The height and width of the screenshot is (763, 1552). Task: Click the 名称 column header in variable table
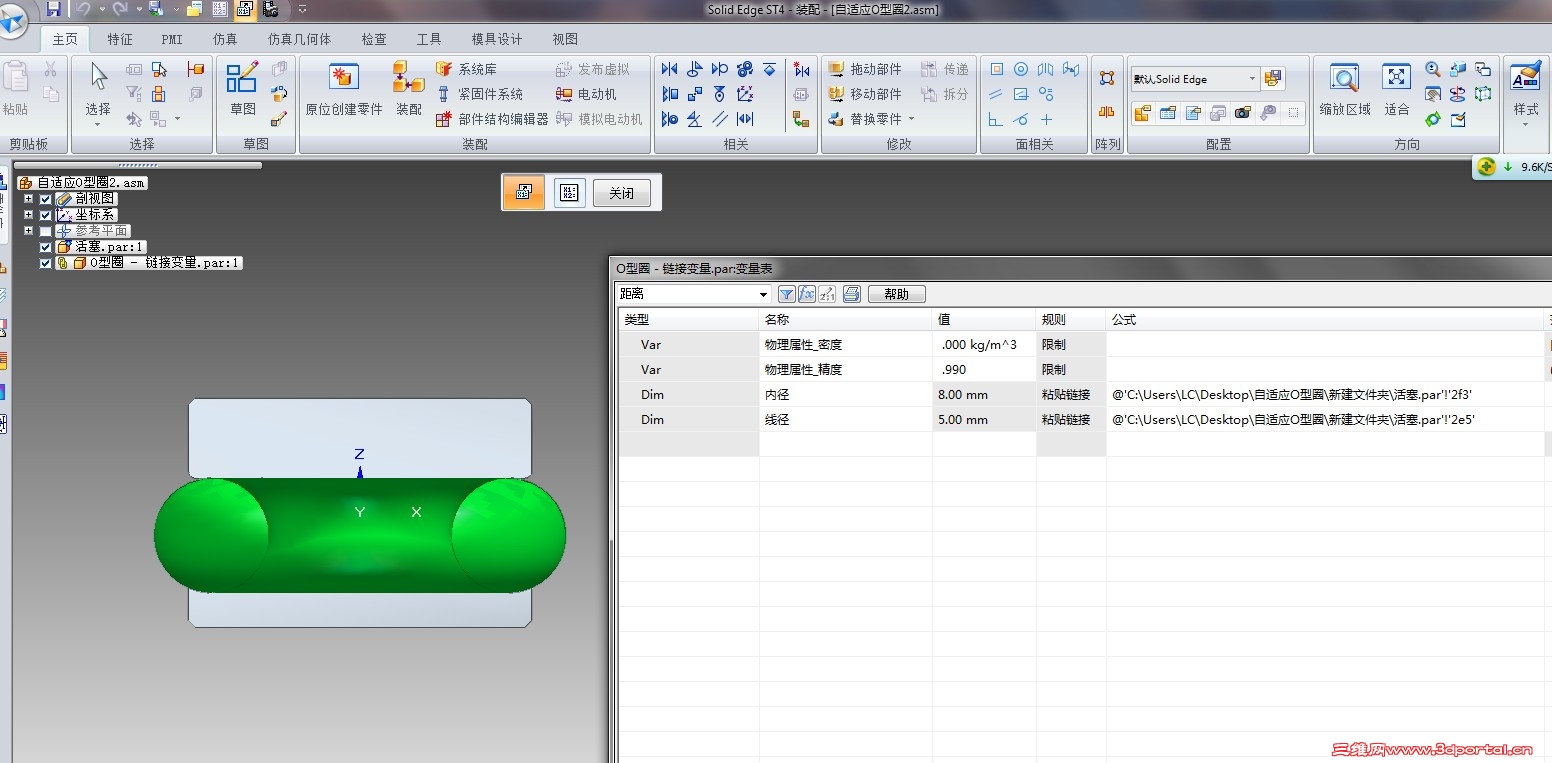[x=845, y=320]
